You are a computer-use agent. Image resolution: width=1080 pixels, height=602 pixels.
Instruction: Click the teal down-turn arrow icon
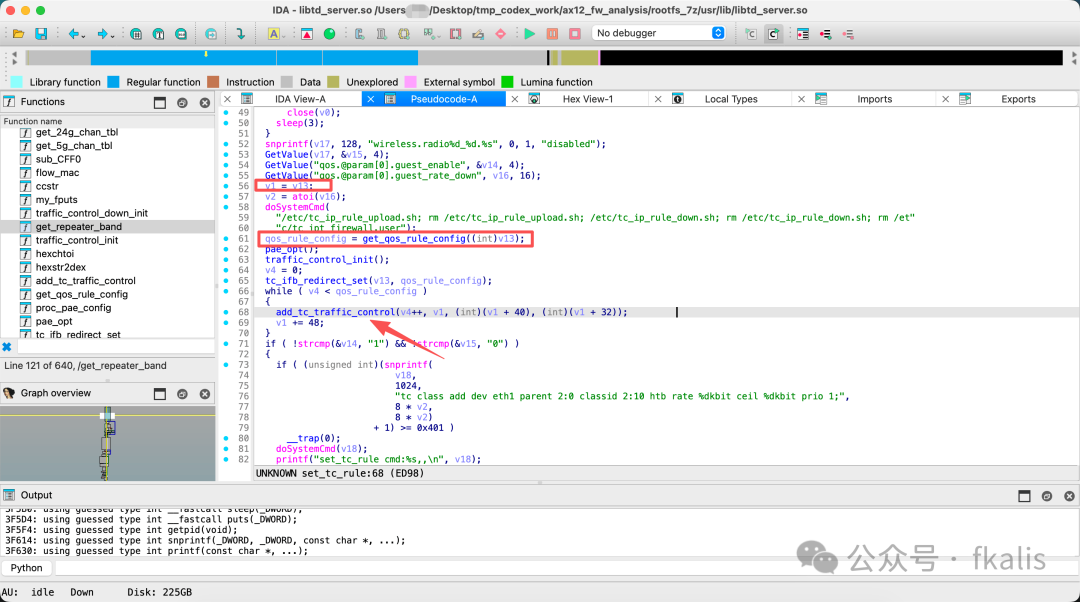pos(240,34)
